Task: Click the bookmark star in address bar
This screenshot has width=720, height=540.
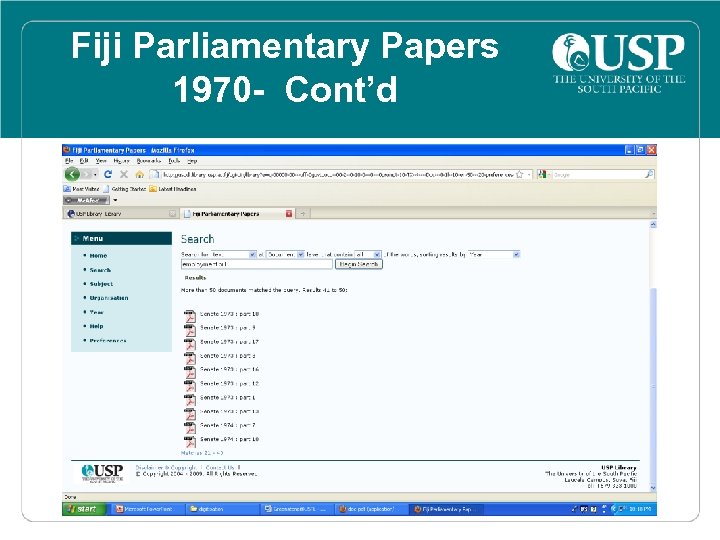Action: tap(520, 174)
